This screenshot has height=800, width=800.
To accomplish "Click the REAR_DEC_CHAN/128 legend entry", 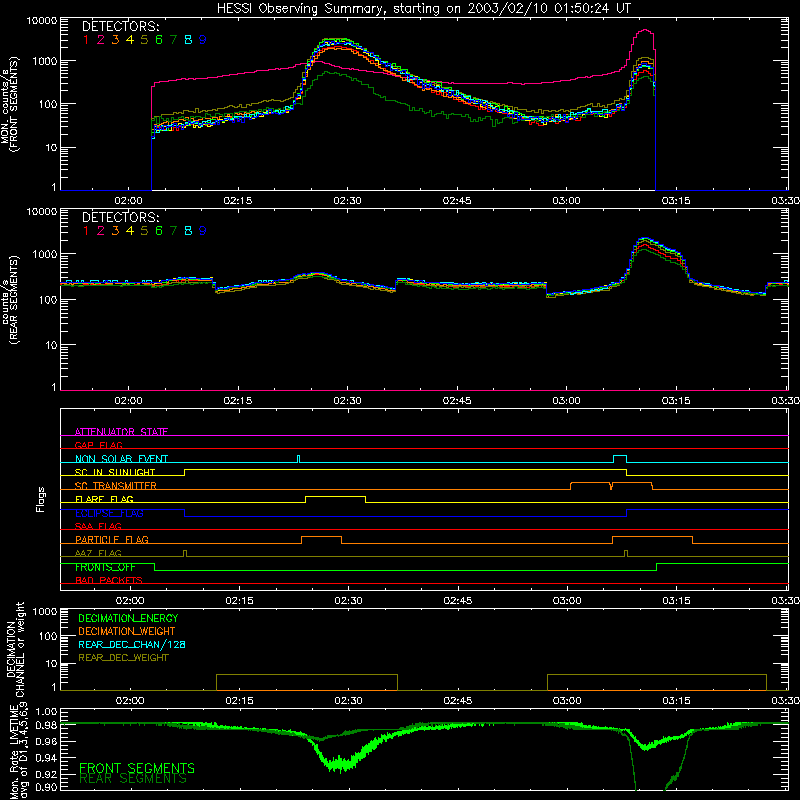I will [x=132, y=644].
